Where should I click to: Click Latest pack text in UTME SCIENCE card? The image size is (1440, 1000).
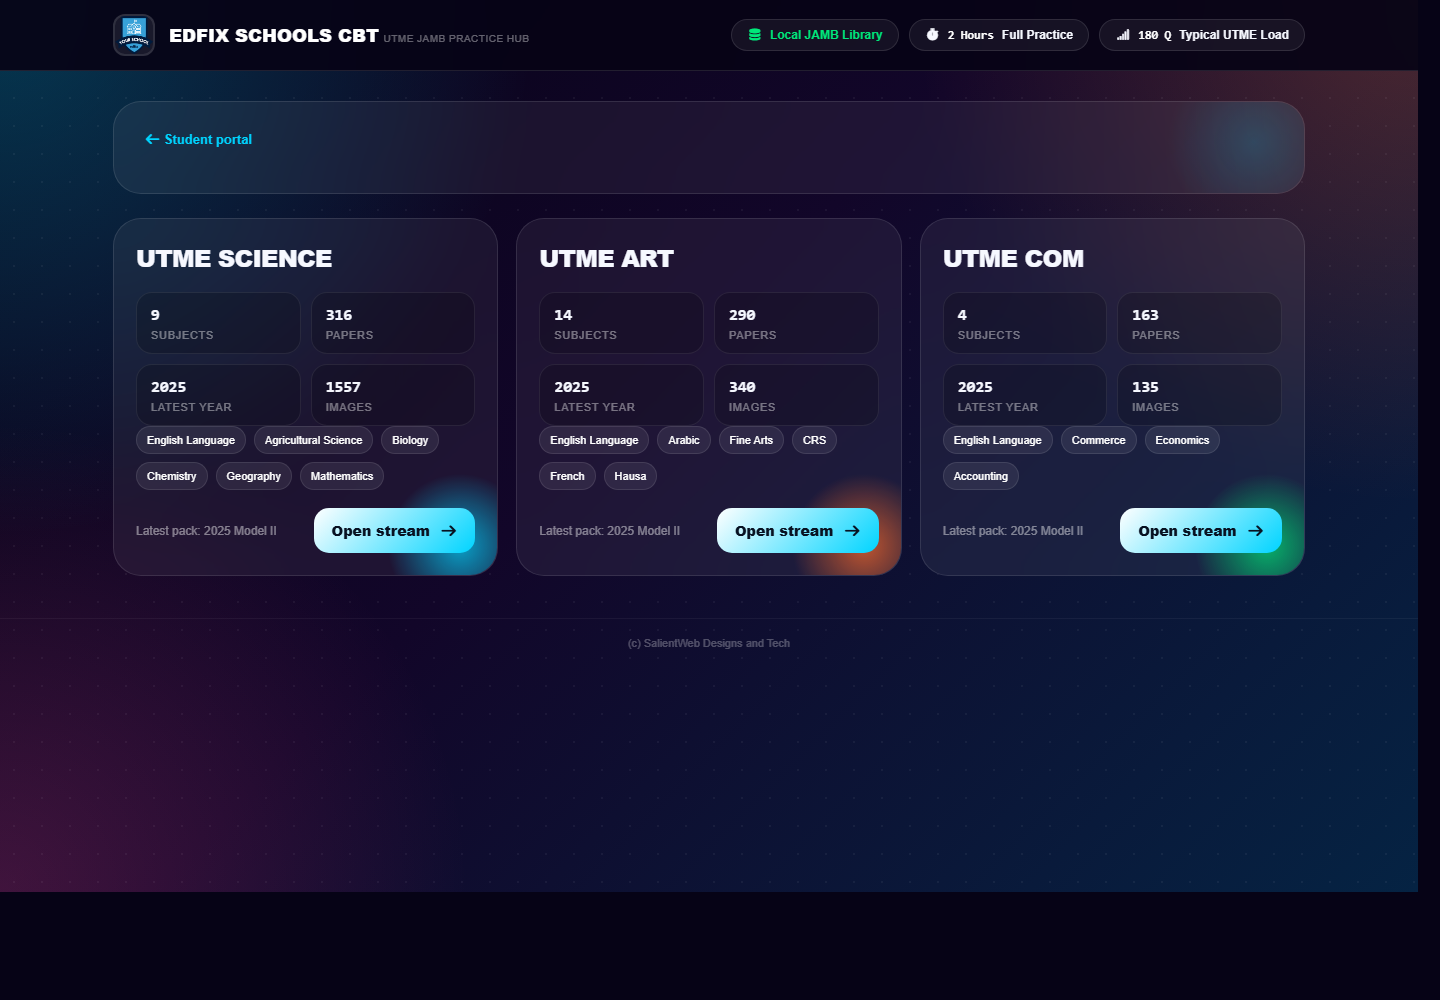[206, 531]
